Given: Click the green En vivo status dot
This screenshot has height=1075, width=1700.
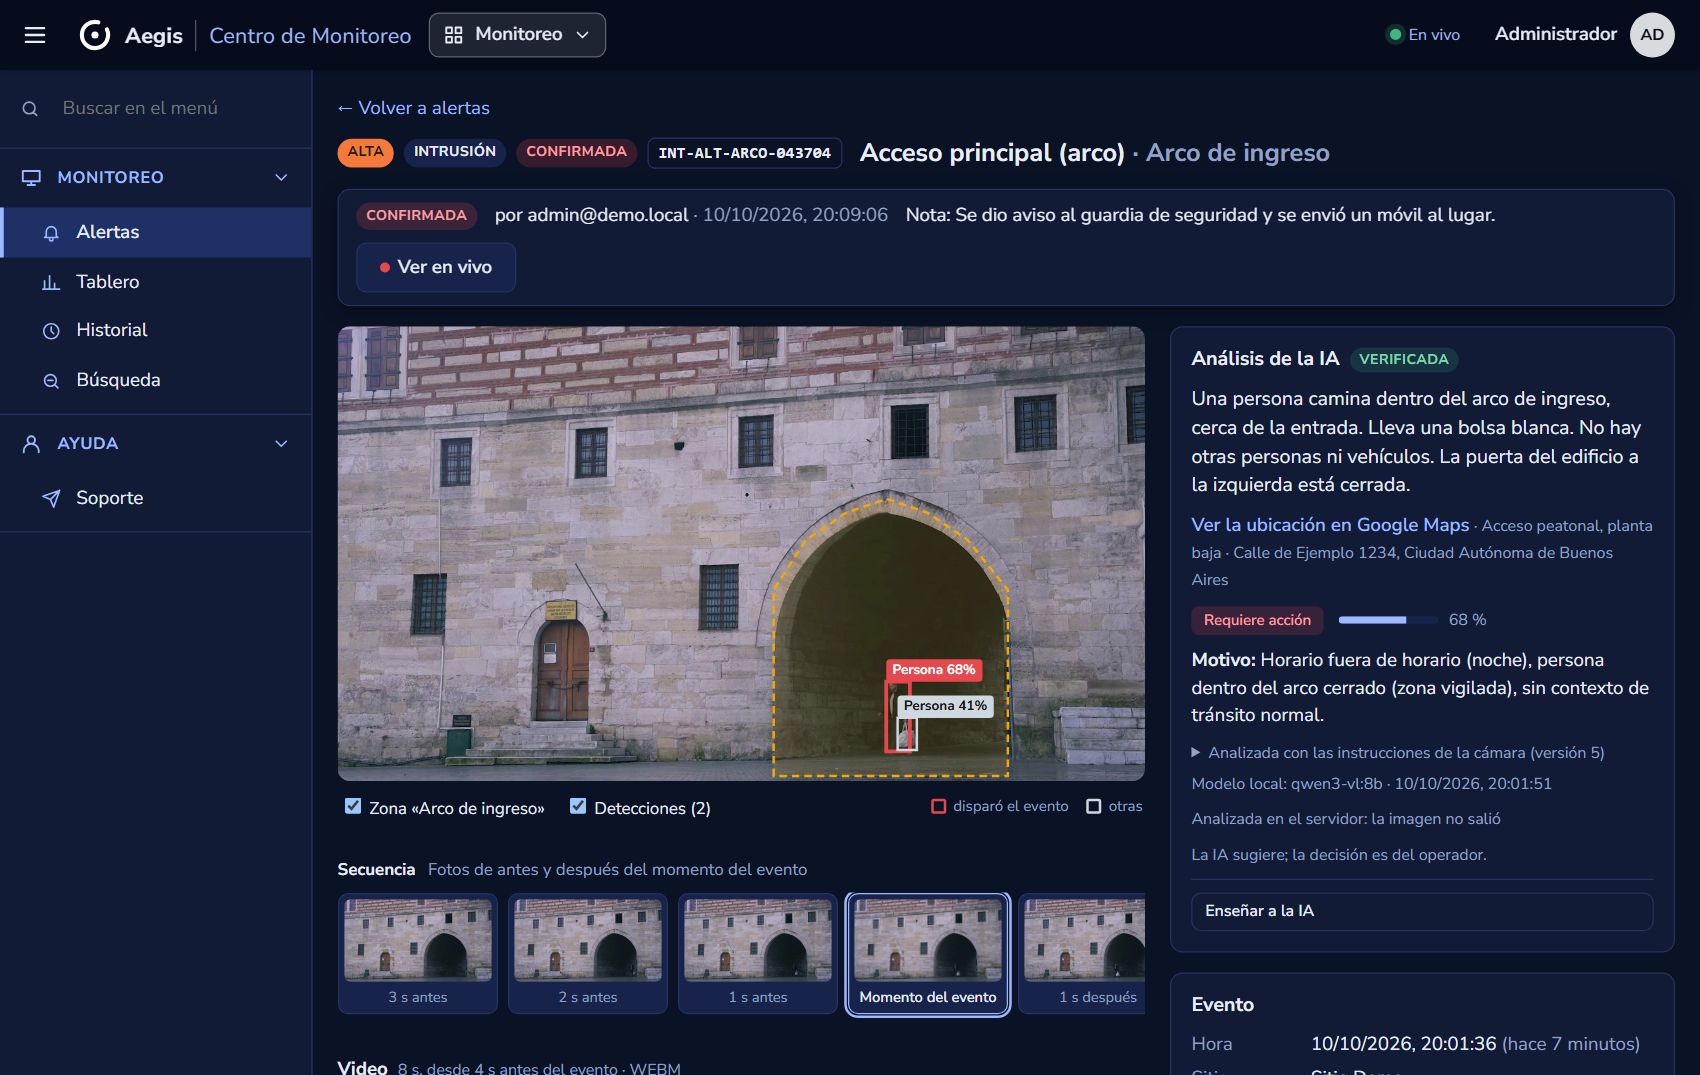Looking at the screenshot, I should (x=1395, y=35).
